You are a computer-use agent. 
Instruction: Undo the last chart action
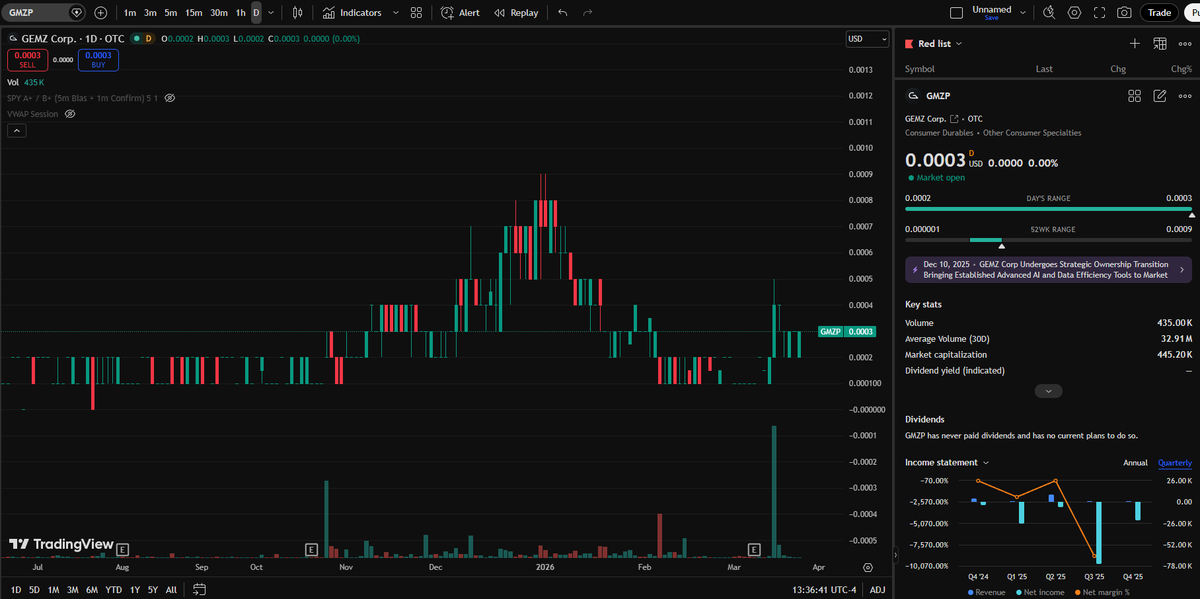point(563,13)
